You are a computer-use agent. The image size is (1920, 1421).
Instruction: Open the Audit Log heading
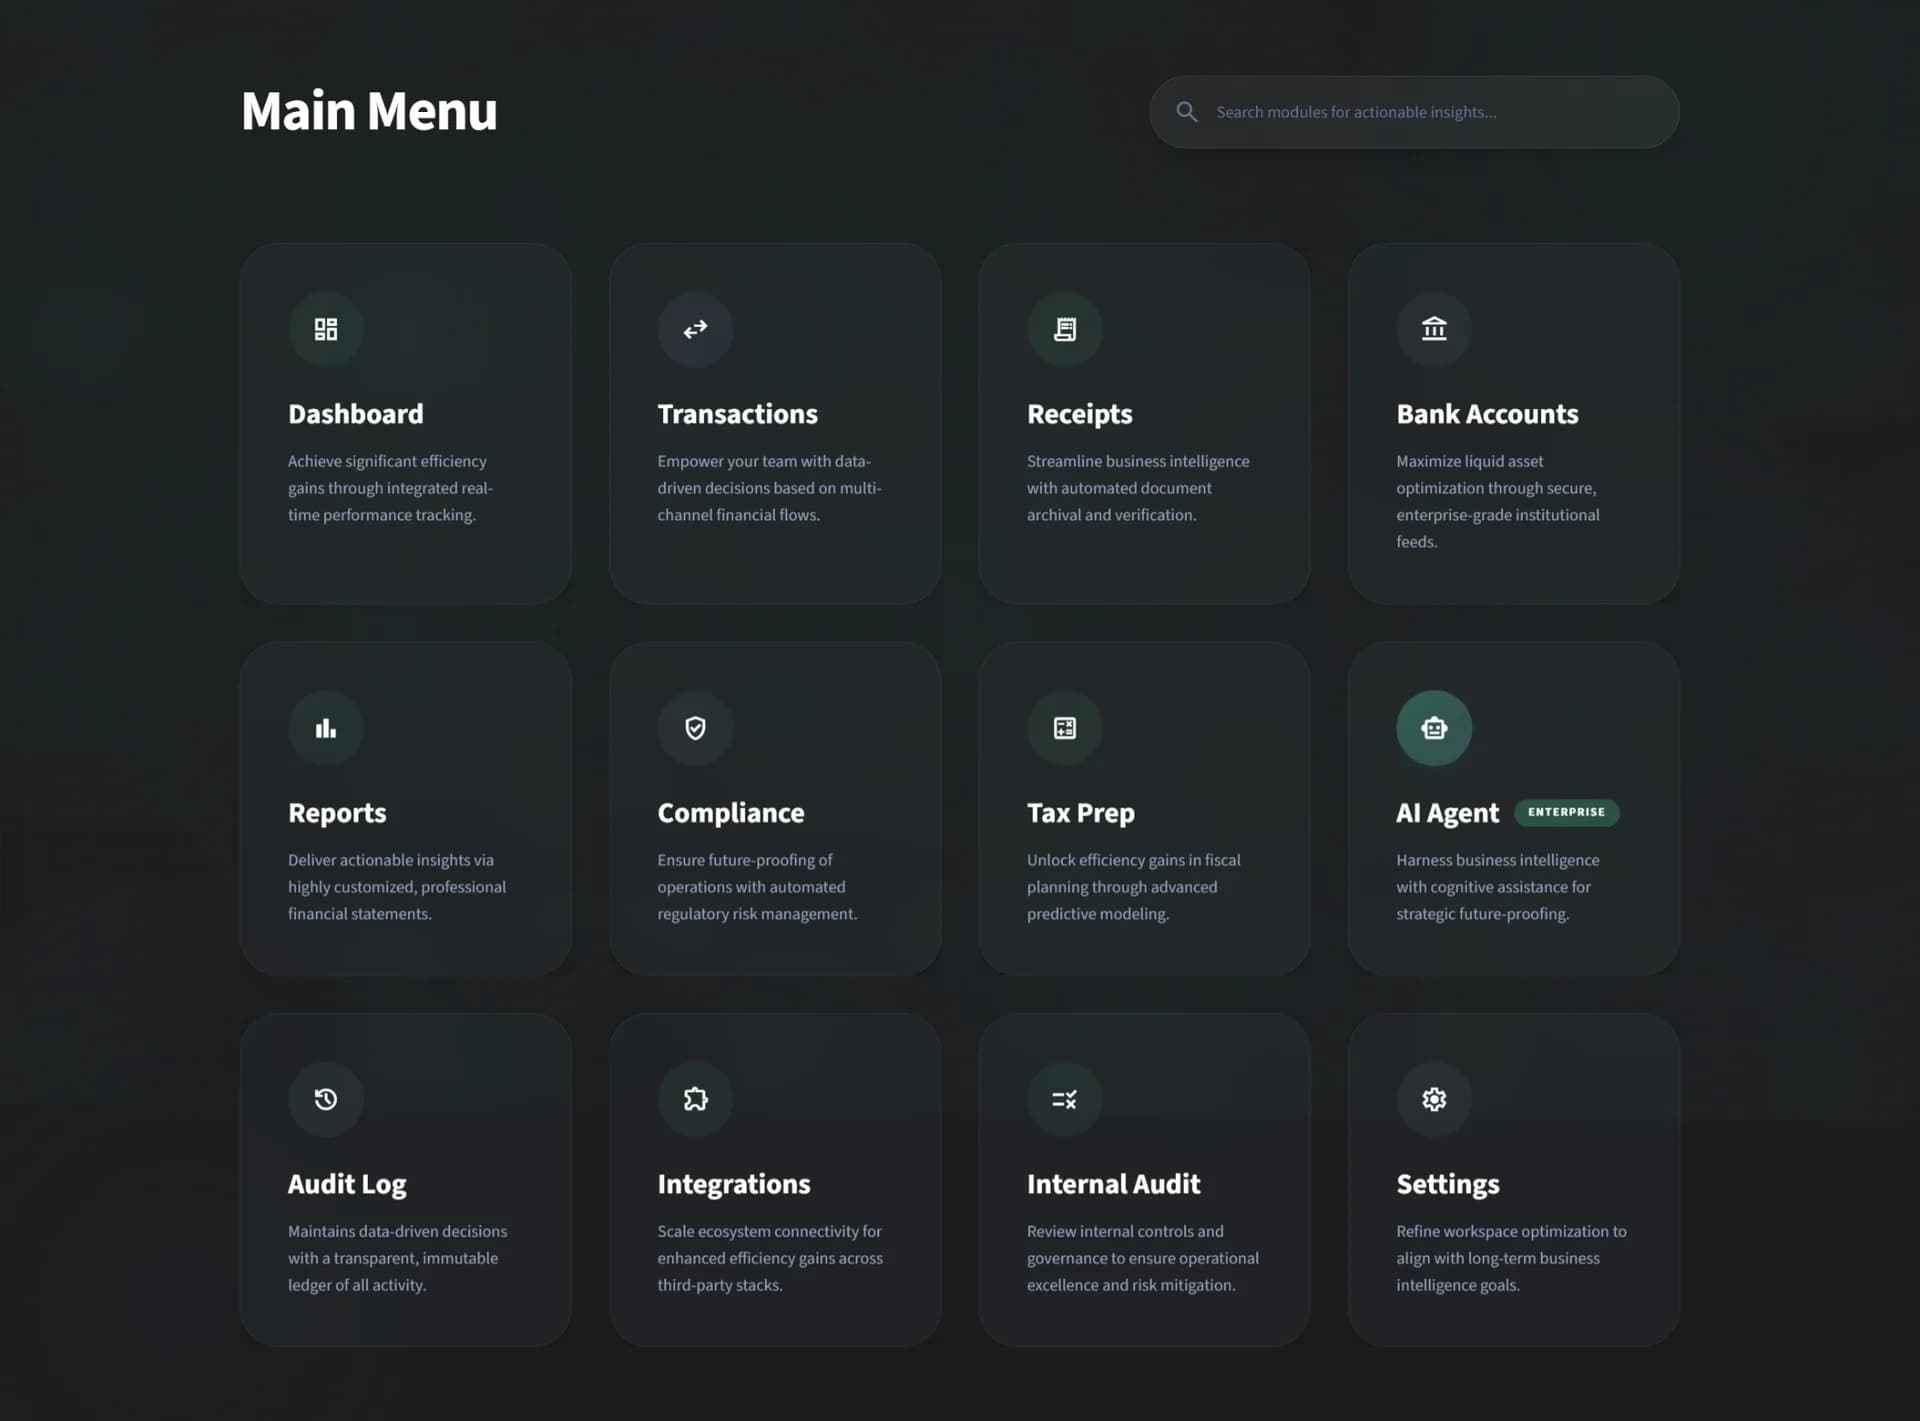coord(347,1184)
